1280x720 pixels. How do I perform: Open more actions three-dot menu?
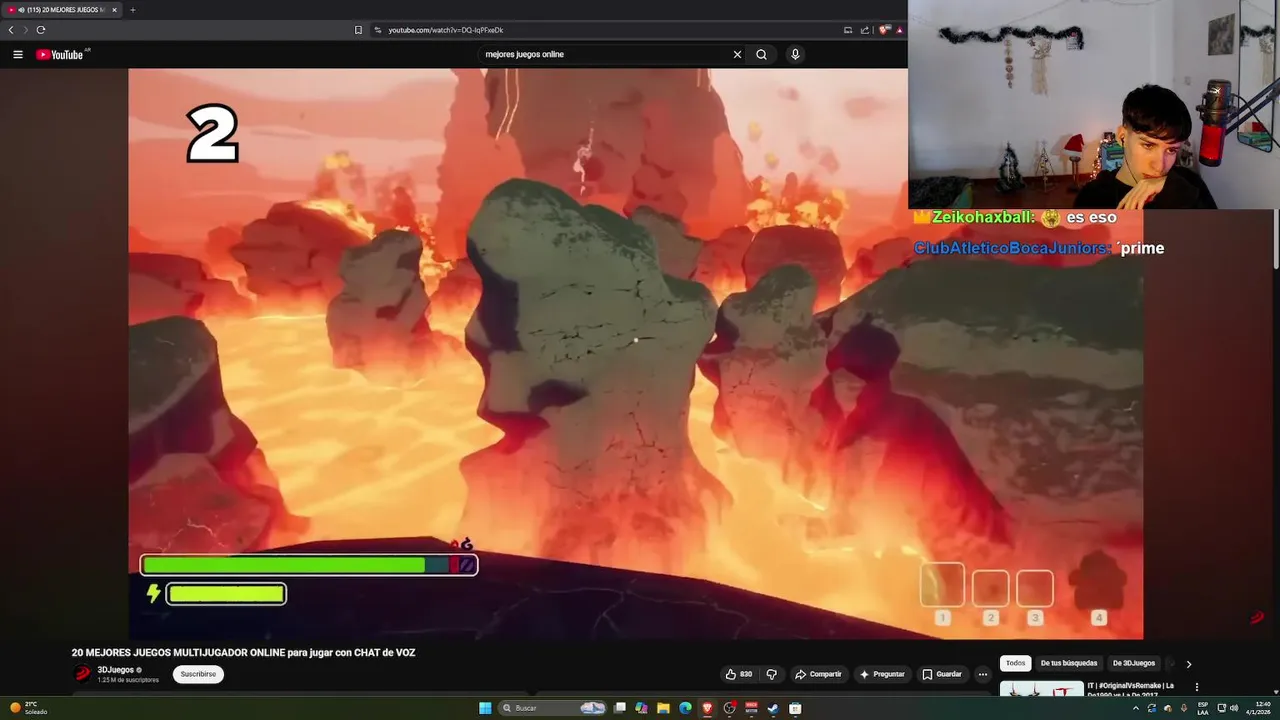click(982, 674)
